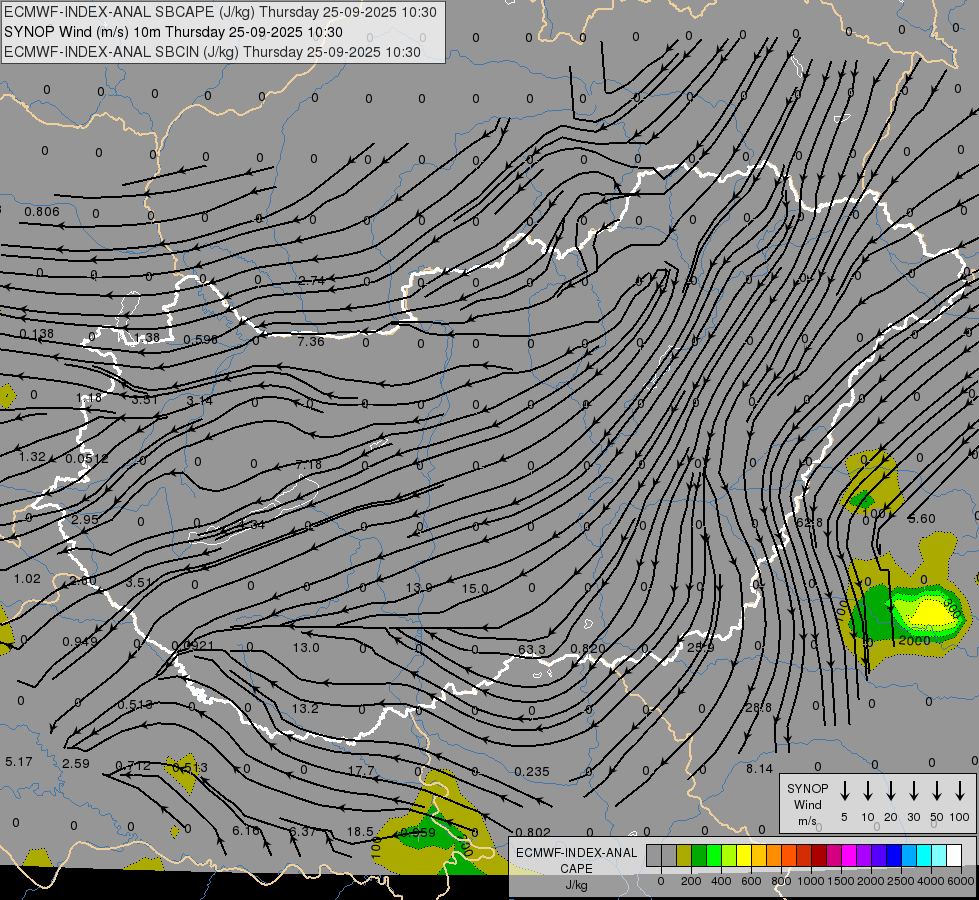Pick the olive swatch in the CAPE legend

pos(684,856)
